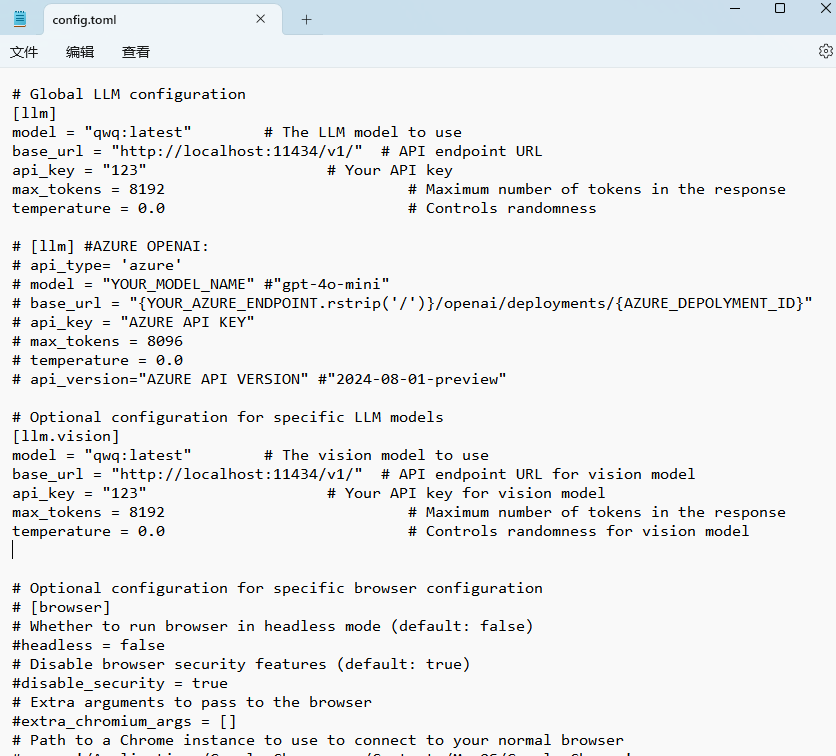This screenshot has height=756, width=836.
Task: Click "# api_type= 'azure'" line
Action: 97,266
